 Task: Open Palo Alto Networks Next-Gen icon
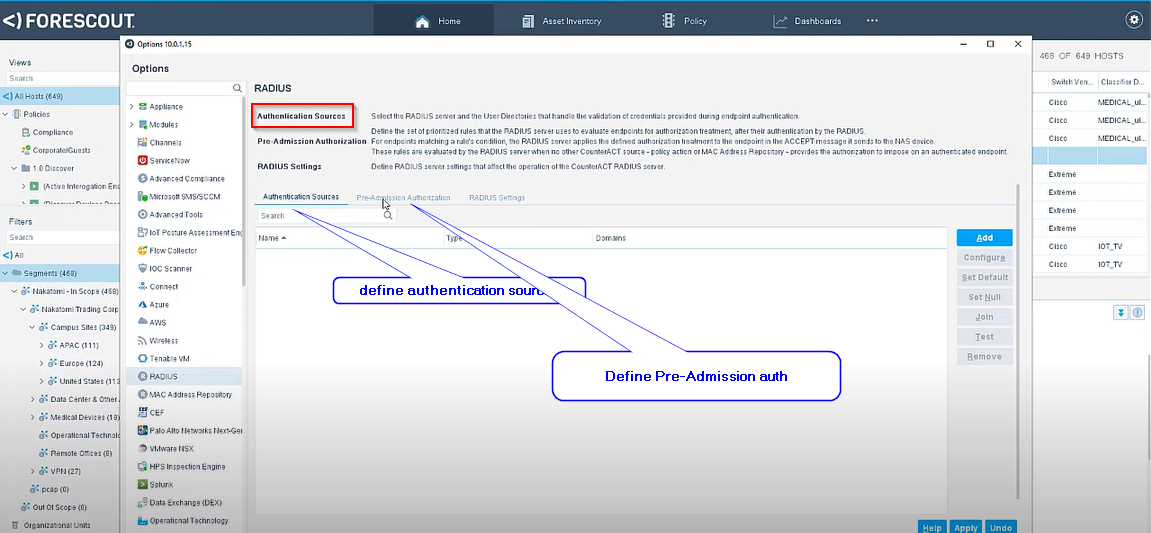pos(142,430)
